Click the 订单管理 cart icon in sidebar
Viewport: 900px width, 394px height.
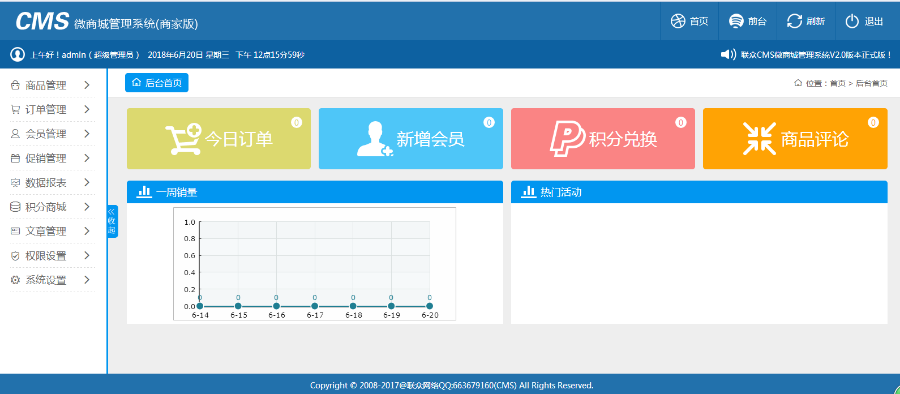click(15, 110)
